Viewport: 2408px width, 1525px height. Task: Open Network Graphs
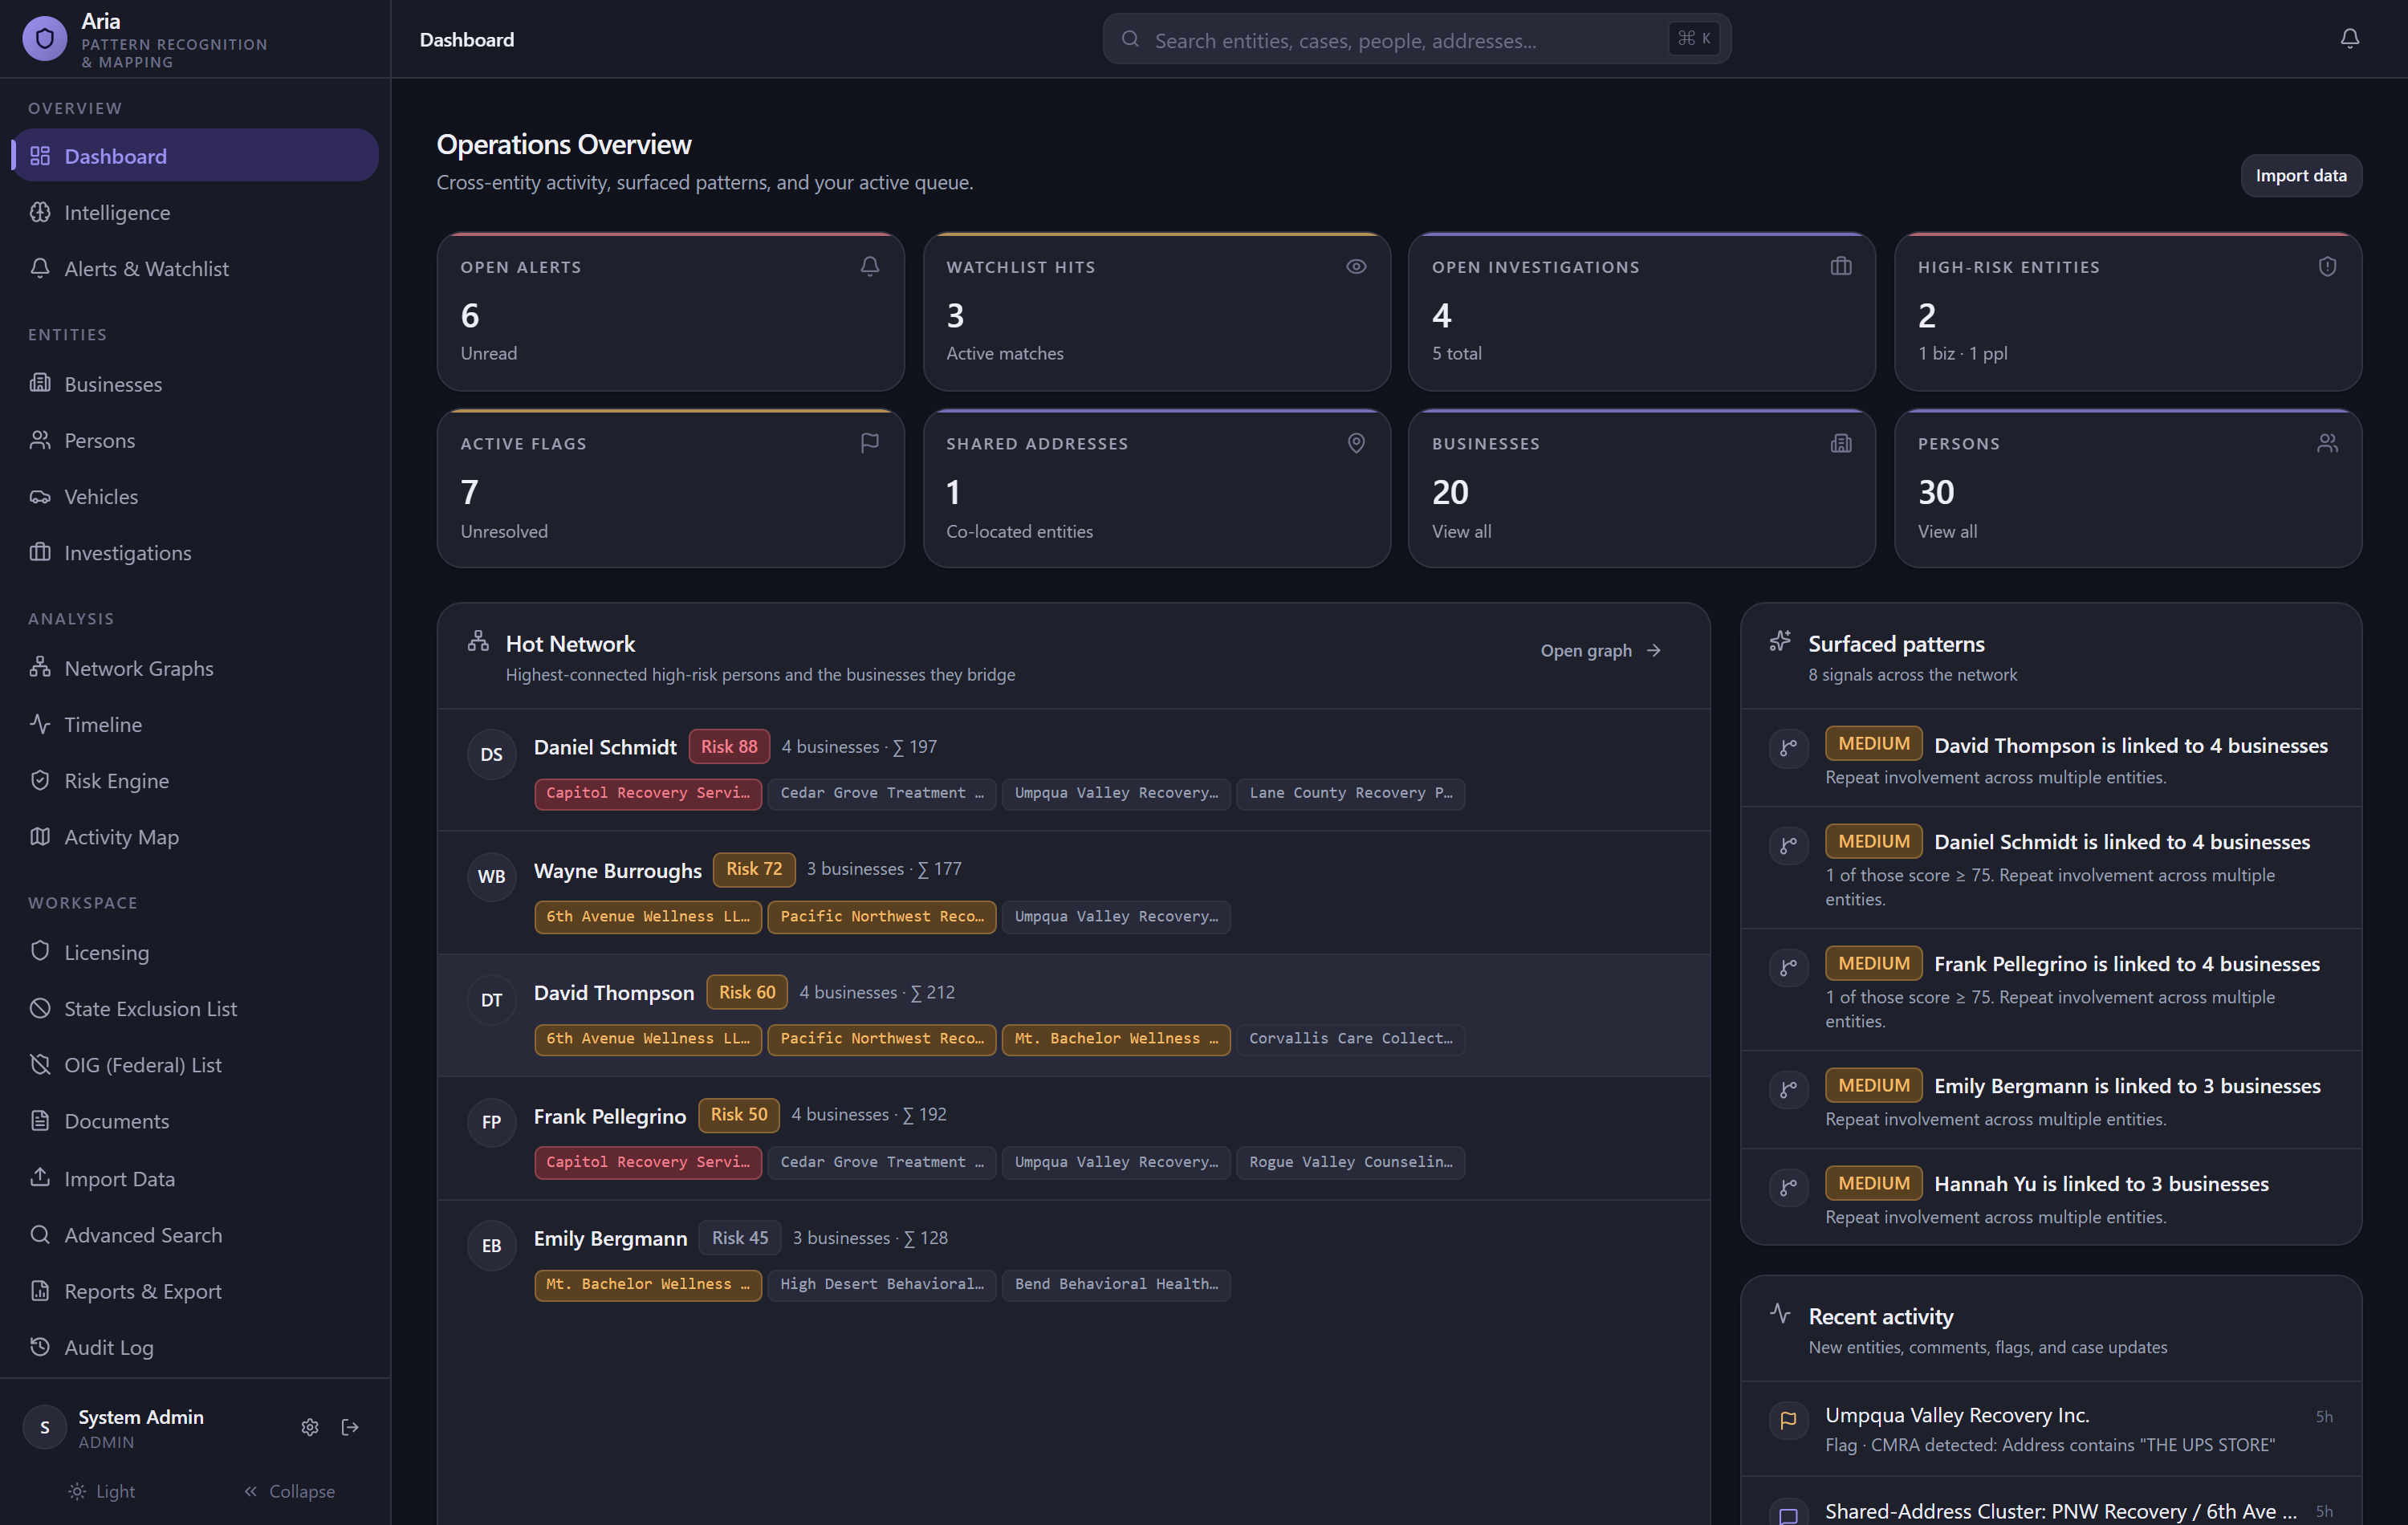pos(195,668)
